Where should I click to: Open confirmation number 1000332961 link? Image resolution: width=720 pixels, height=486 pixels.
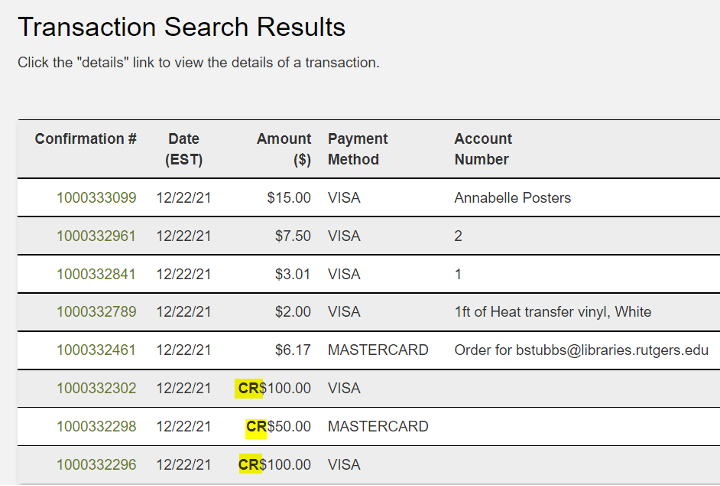96,236
